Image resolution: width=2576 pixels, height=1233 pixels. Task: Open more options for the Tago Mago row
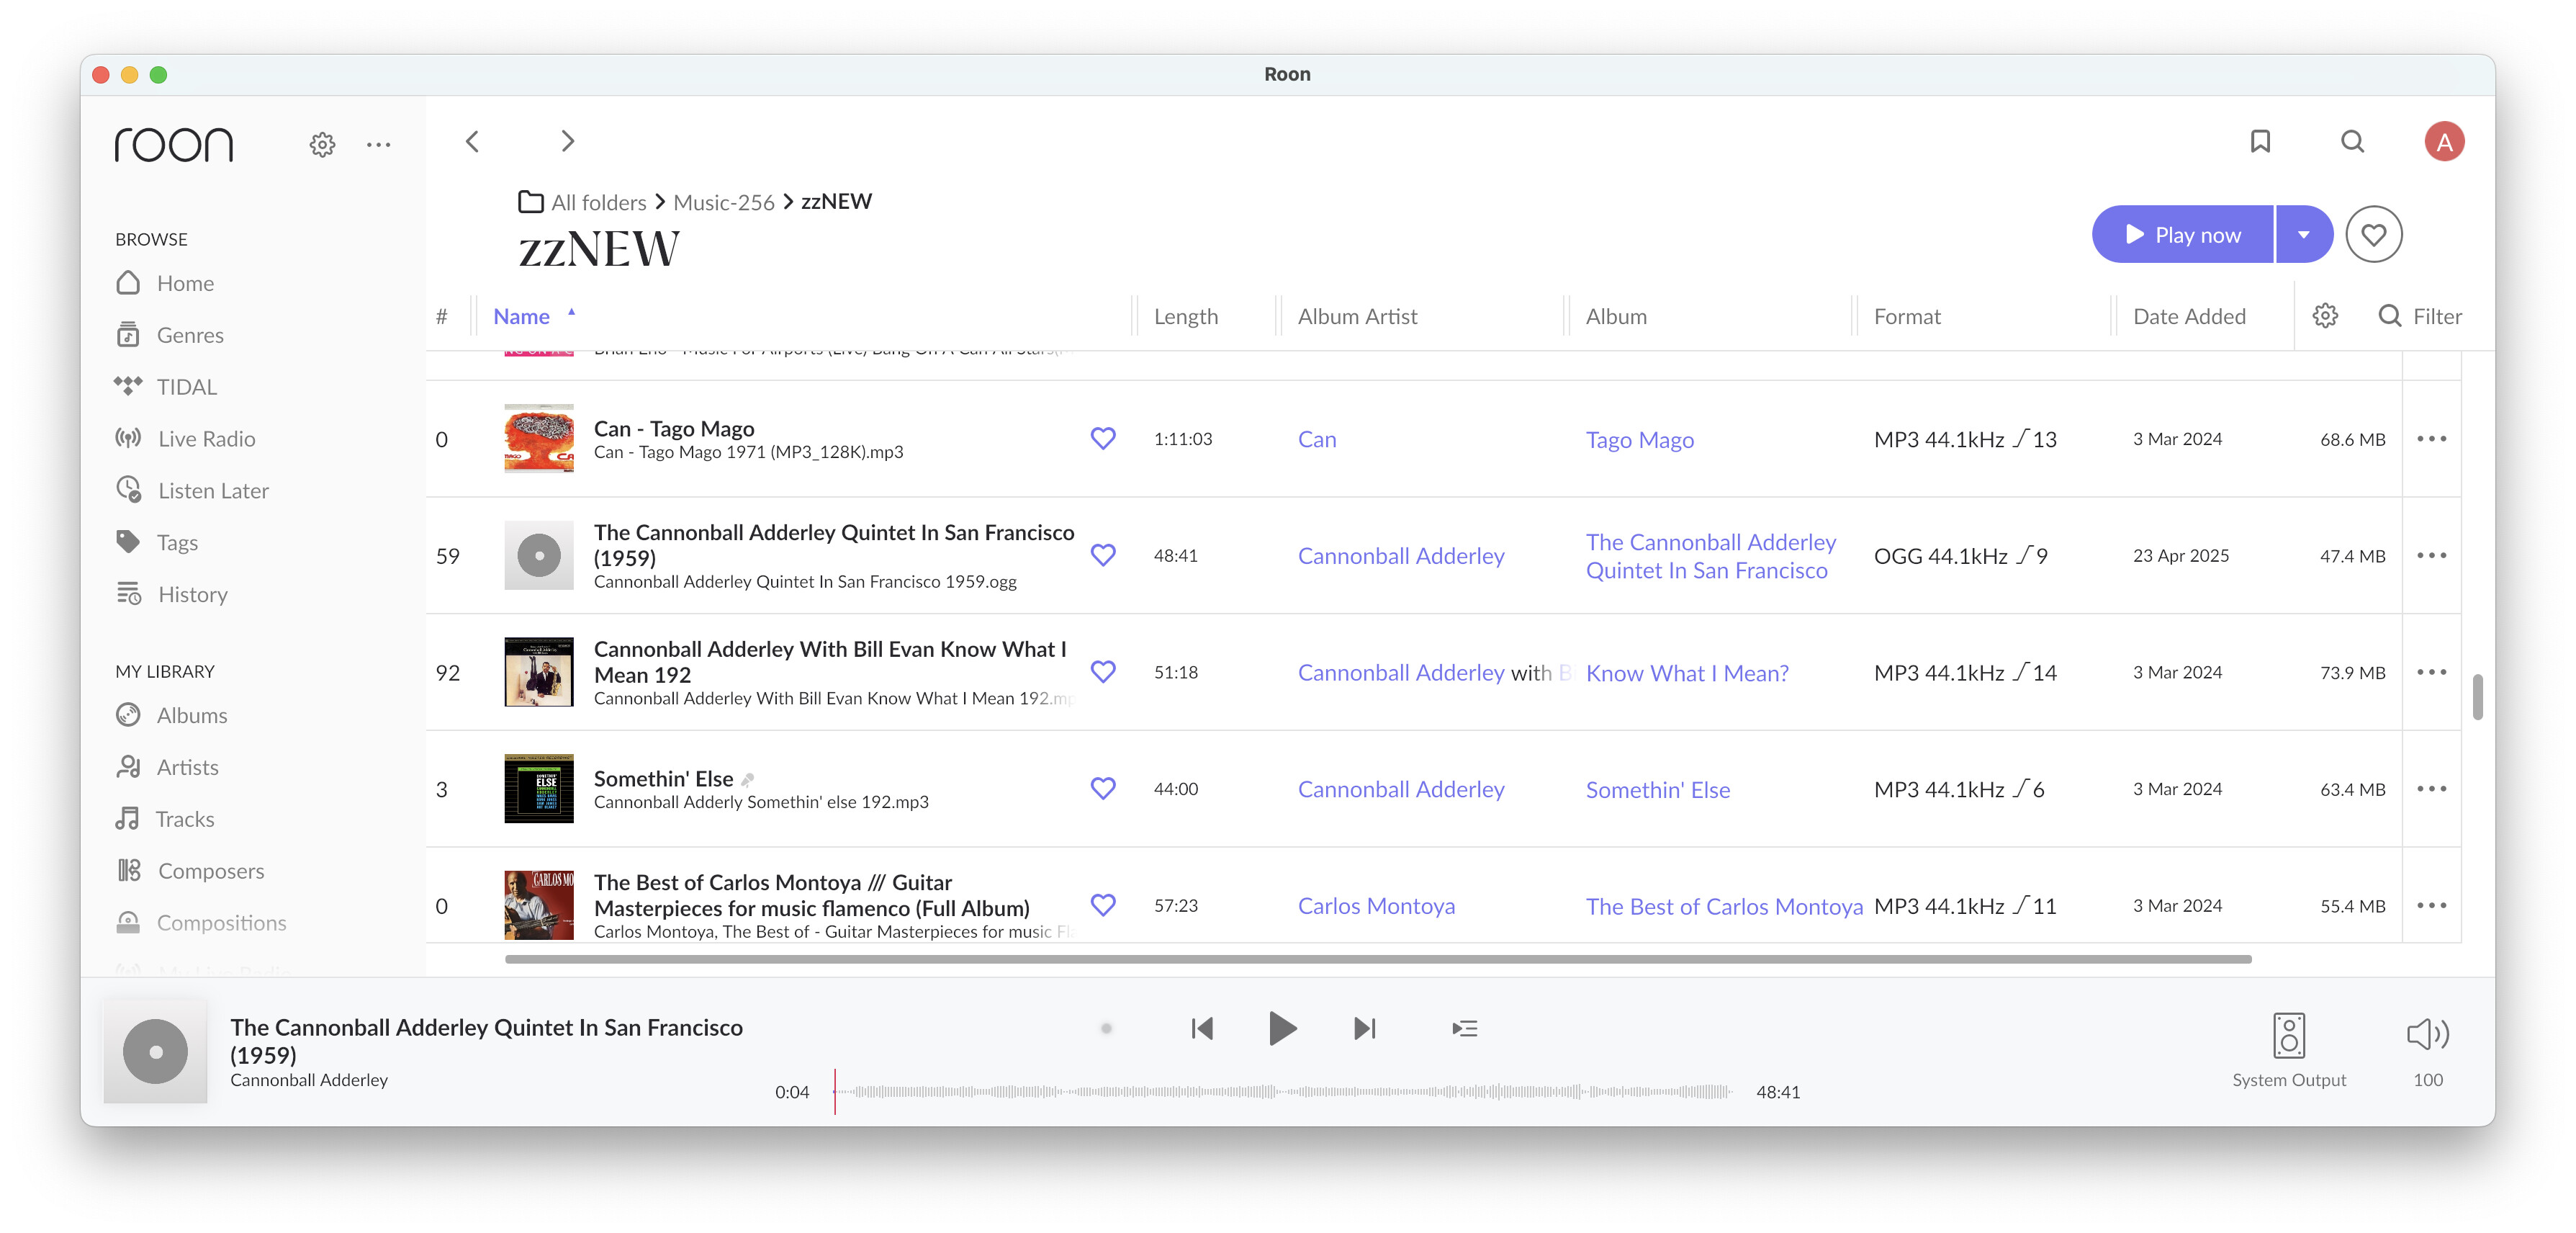pyautogui.click(x=2431, y=439)
